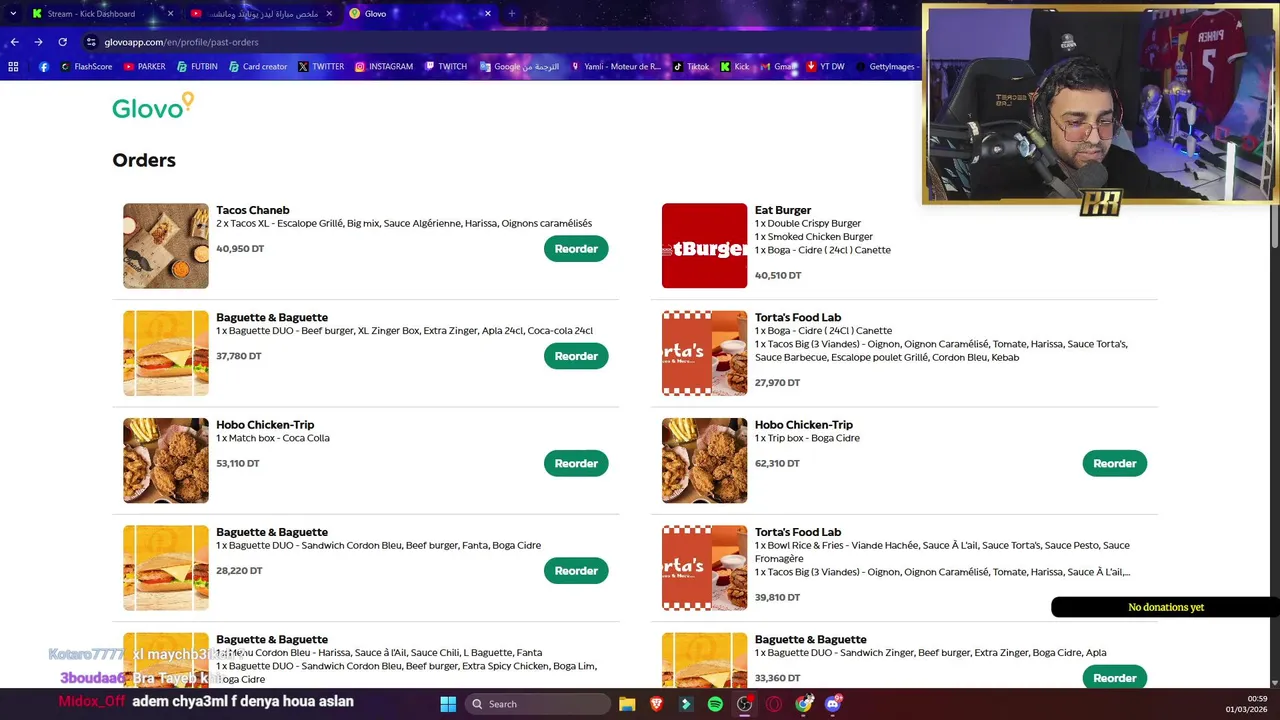The width and height of the screenshot is (1280, 720).
Task: Open the Kick bookmark
Action: click(x=734, y=67)
